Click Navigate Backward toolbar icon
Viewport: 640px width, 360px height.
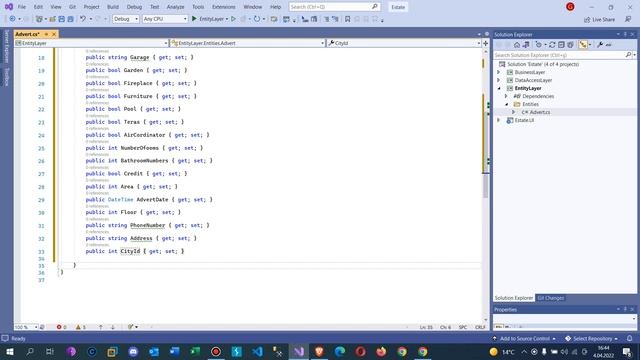coord(12,19)
